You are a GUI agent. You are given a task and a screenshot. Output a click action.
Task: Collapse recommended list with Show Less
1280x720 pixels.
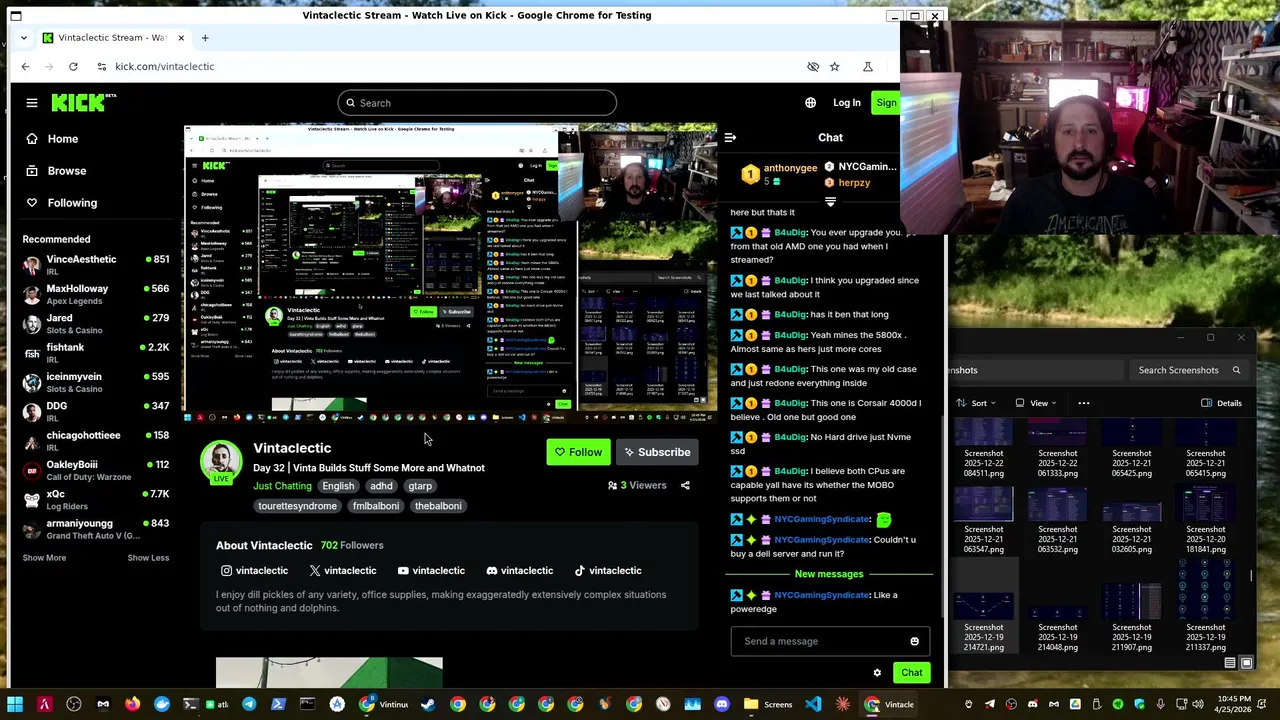click(x=148, y=558)
